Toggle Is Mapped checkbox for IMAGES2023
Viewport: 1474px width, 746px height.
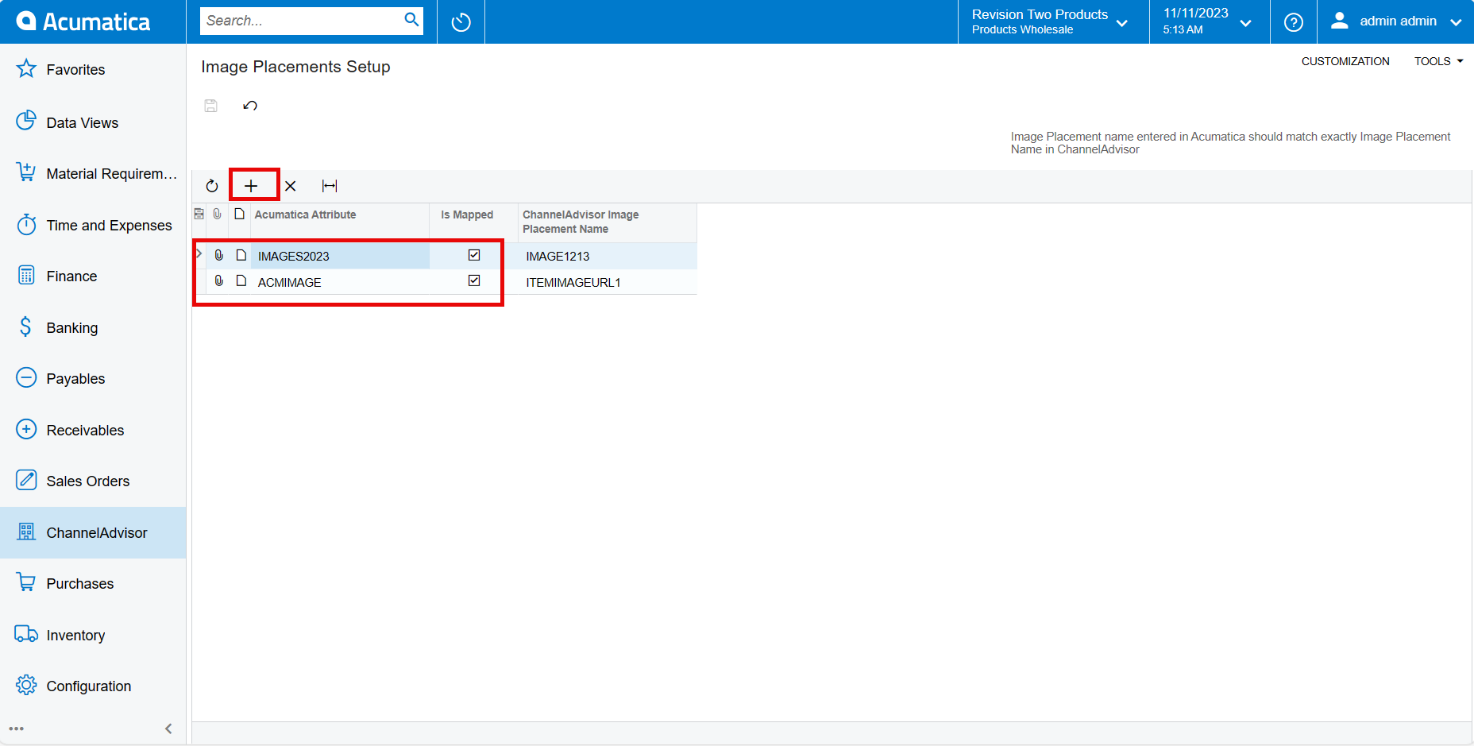tap(474, 255)
